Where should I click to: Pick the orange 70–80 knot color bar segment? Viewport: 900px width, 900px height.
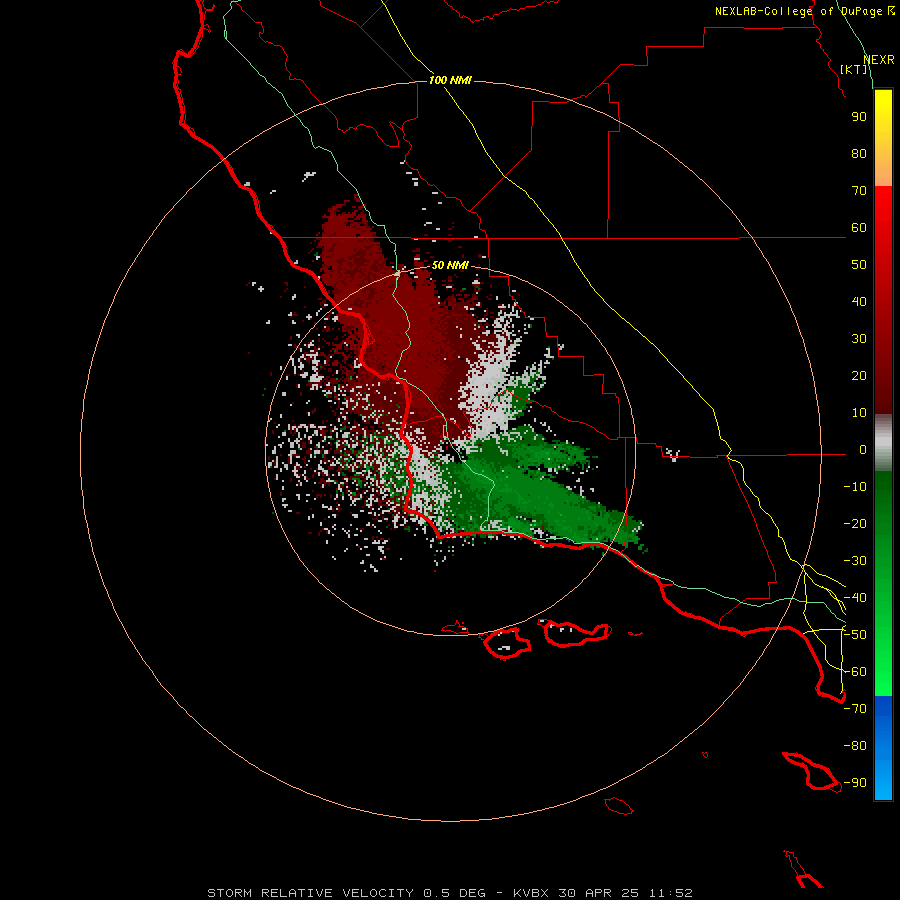883,168
